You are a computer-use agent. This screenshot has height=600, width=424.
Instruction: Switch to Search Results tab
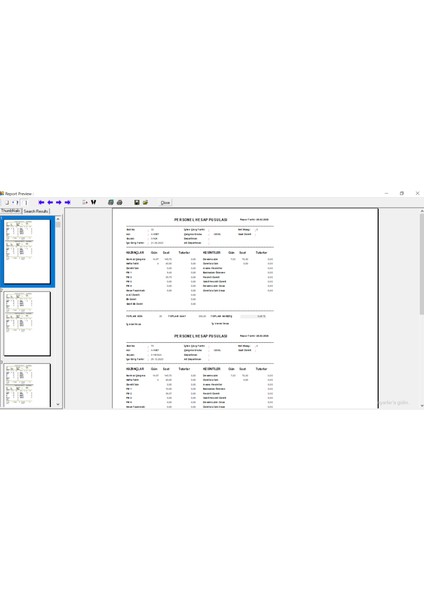click(x=36, y=211)
